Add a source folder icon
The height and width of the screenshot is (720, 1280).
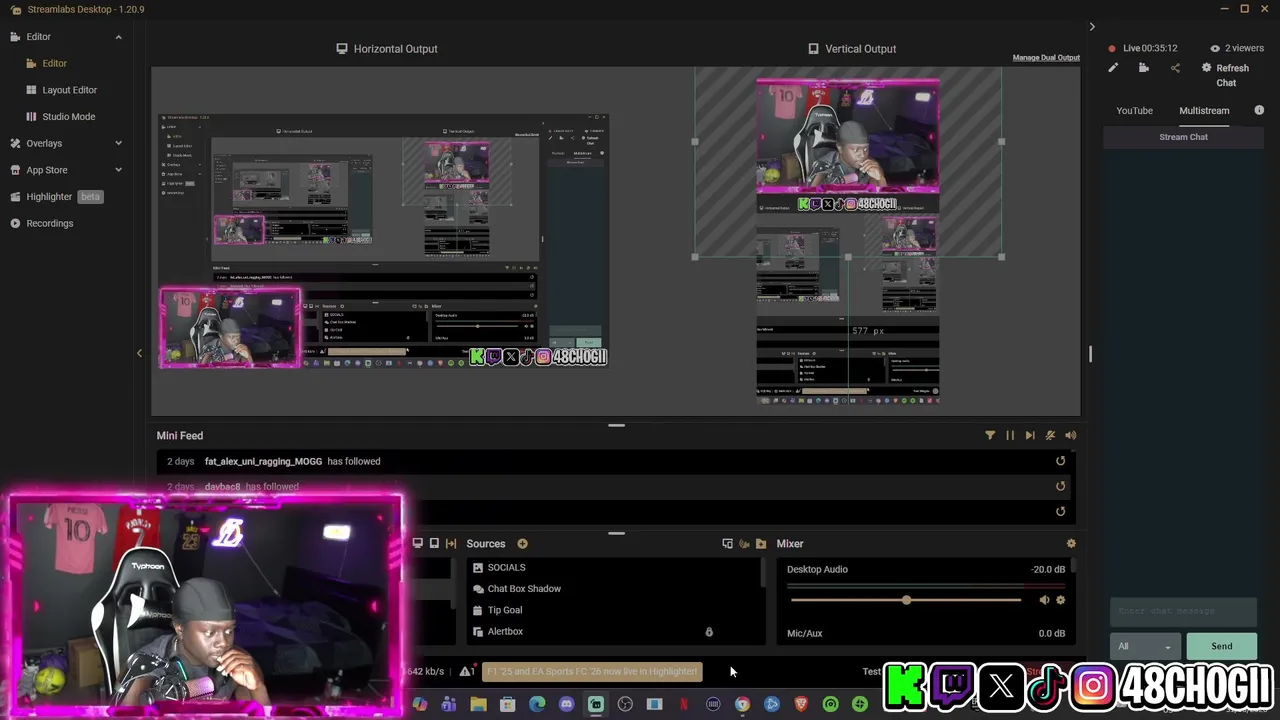[761, 544]
